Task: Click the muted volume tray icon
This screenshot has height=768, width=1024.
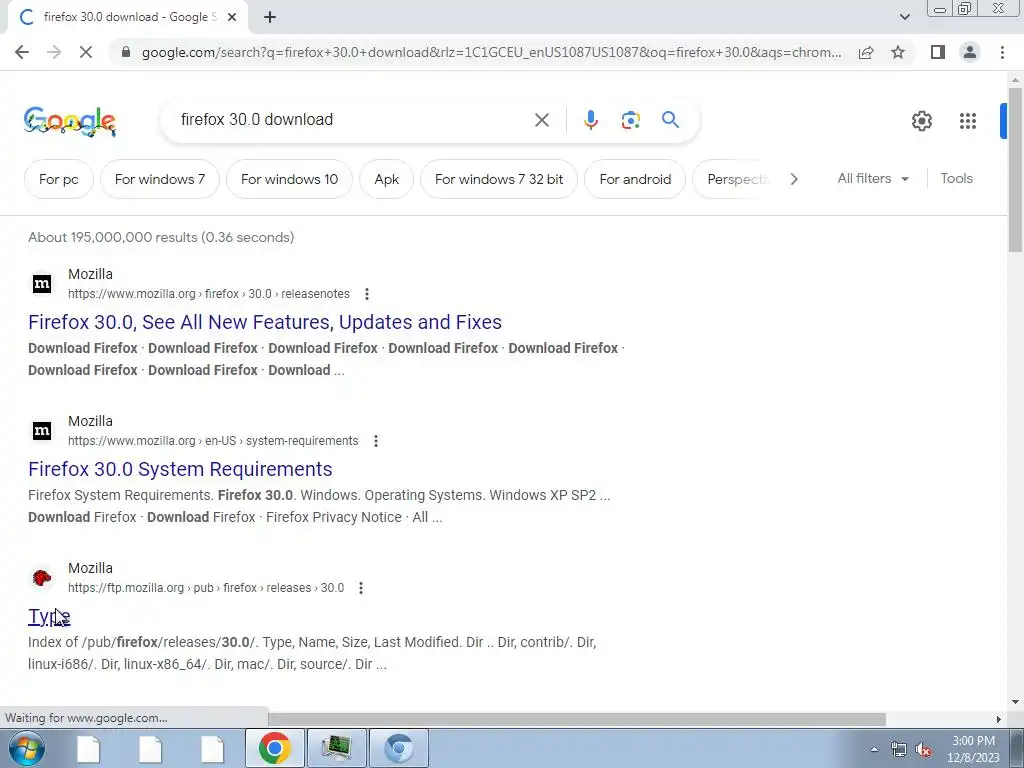Action: (x=923, y=750)
